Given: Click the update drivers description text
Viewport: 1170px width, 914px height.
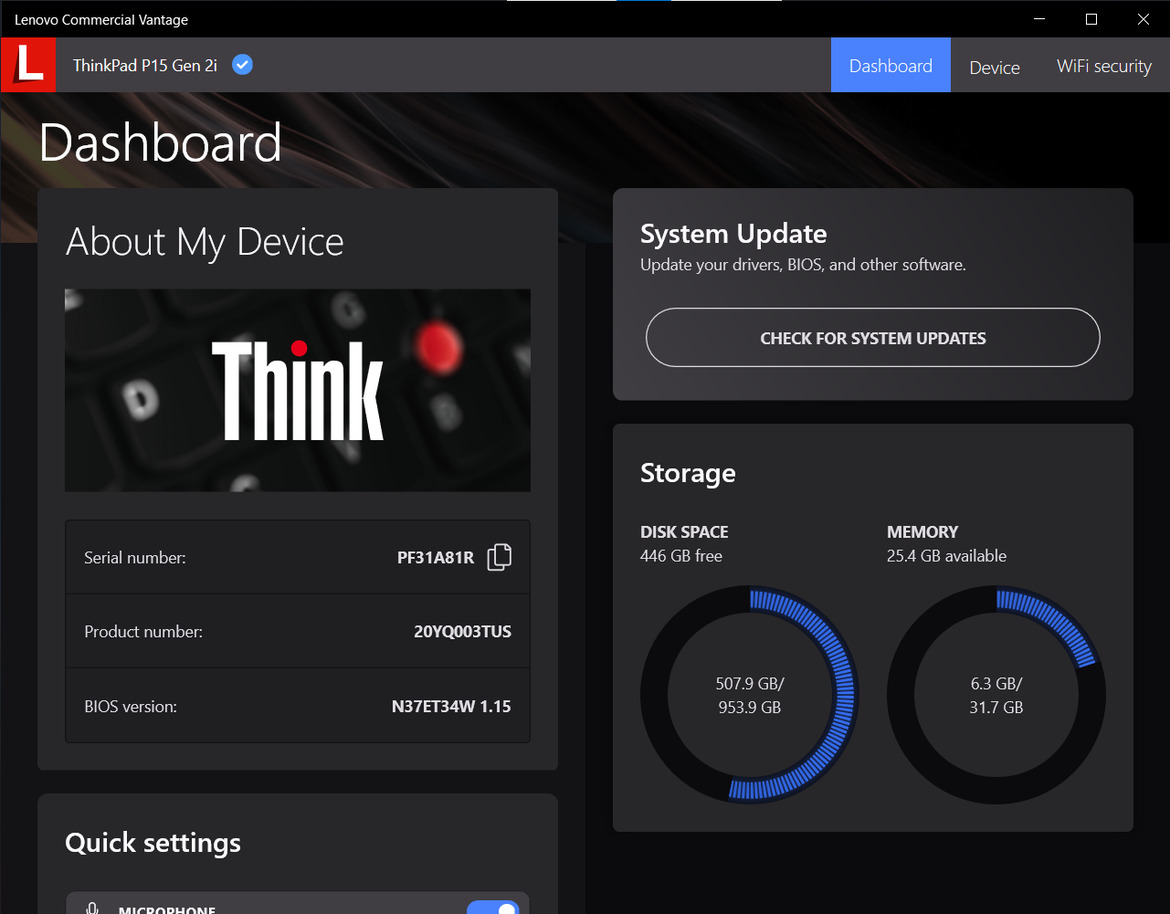Looking at the screenshot, I should coord(803,265).
